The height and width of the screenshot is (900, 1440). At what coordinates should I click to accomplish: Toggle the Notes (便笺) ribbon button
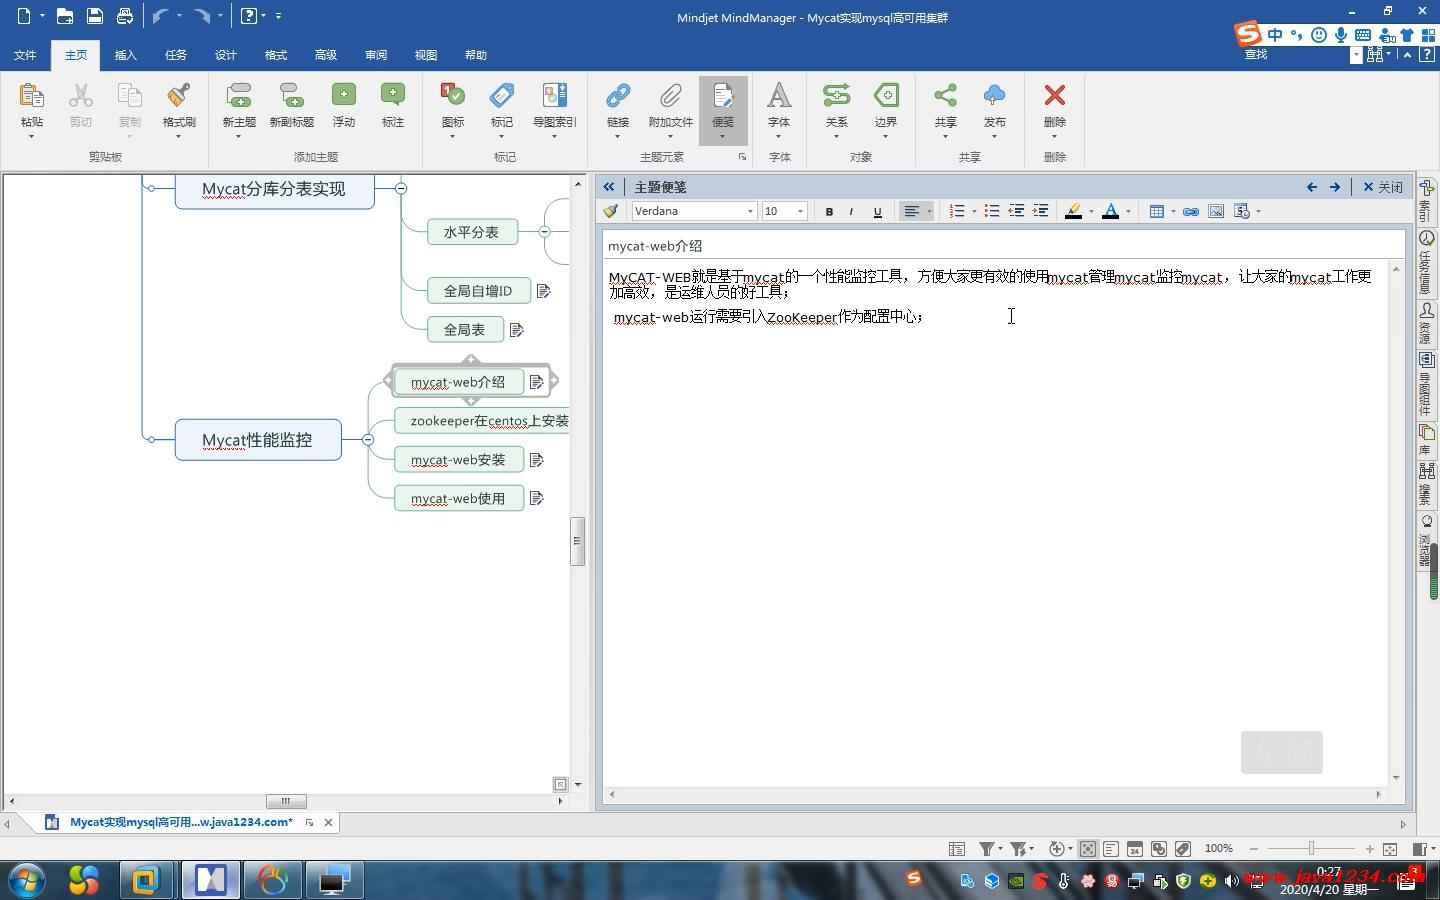pyautogui.click(x=723, y=108)
